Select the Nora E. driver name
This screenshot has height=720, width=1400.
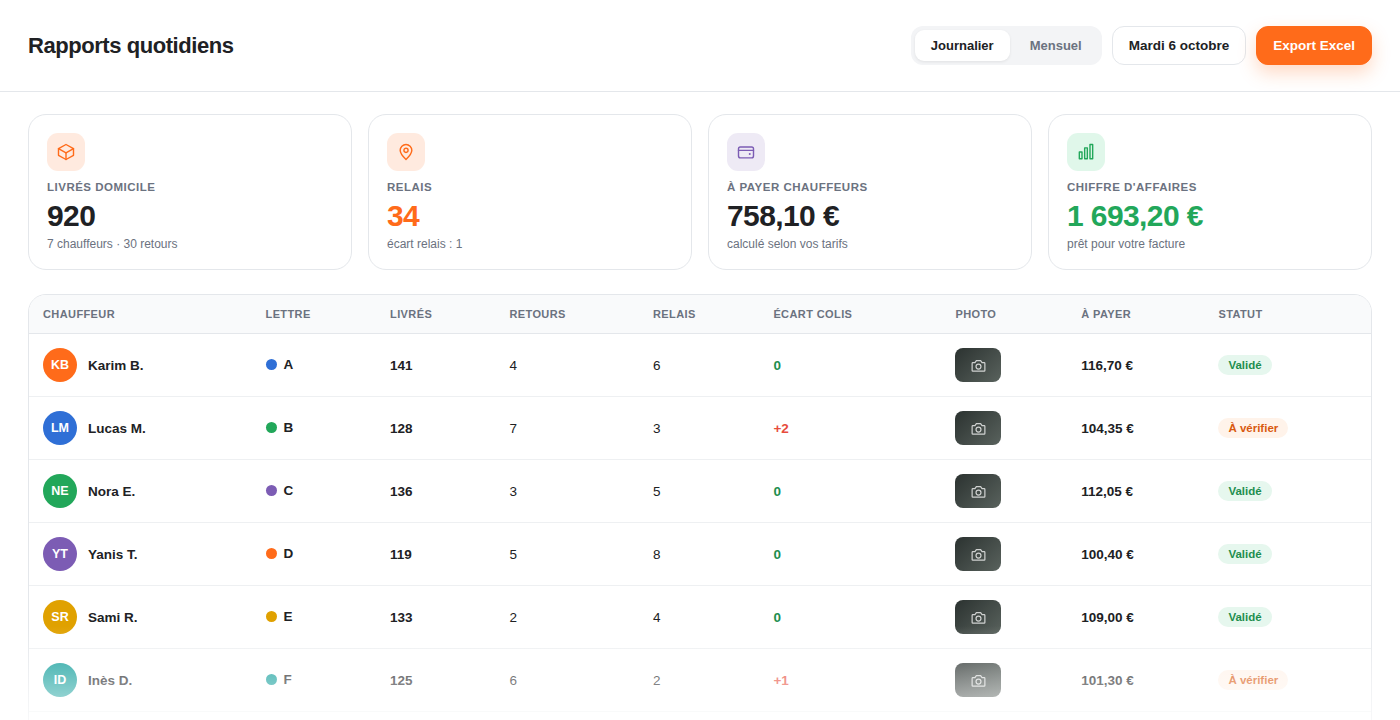click(x=111, y=491)
